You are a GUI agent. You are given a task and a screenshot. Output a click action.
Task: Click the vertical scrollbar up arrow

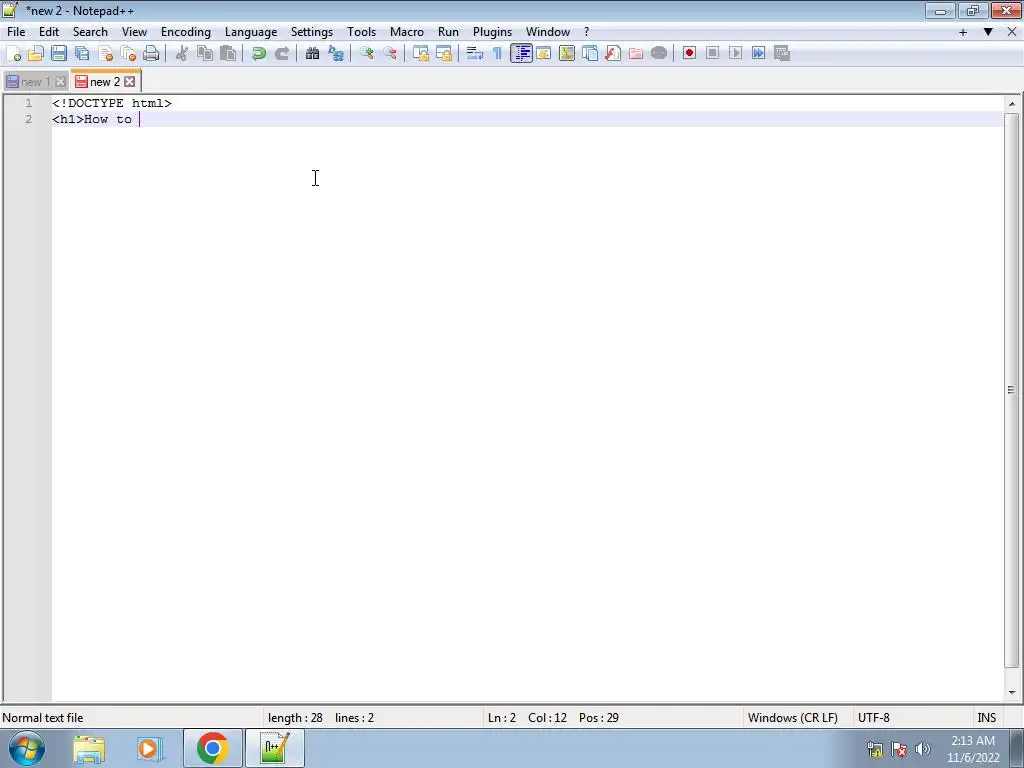(x=1012, y=104)
